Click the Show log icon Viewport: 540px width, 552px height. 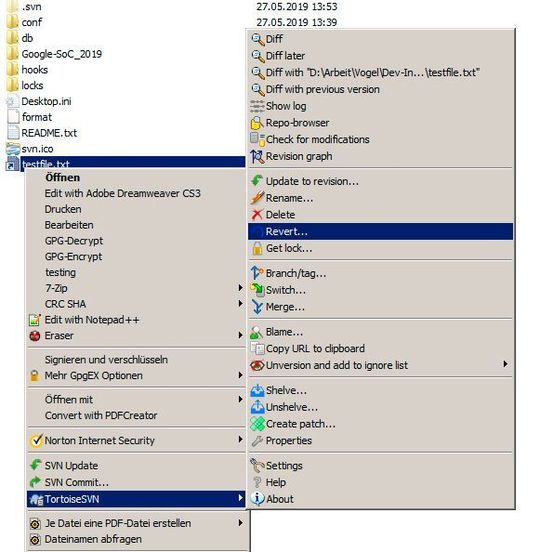pyautogui.click(x=257, y=106)
